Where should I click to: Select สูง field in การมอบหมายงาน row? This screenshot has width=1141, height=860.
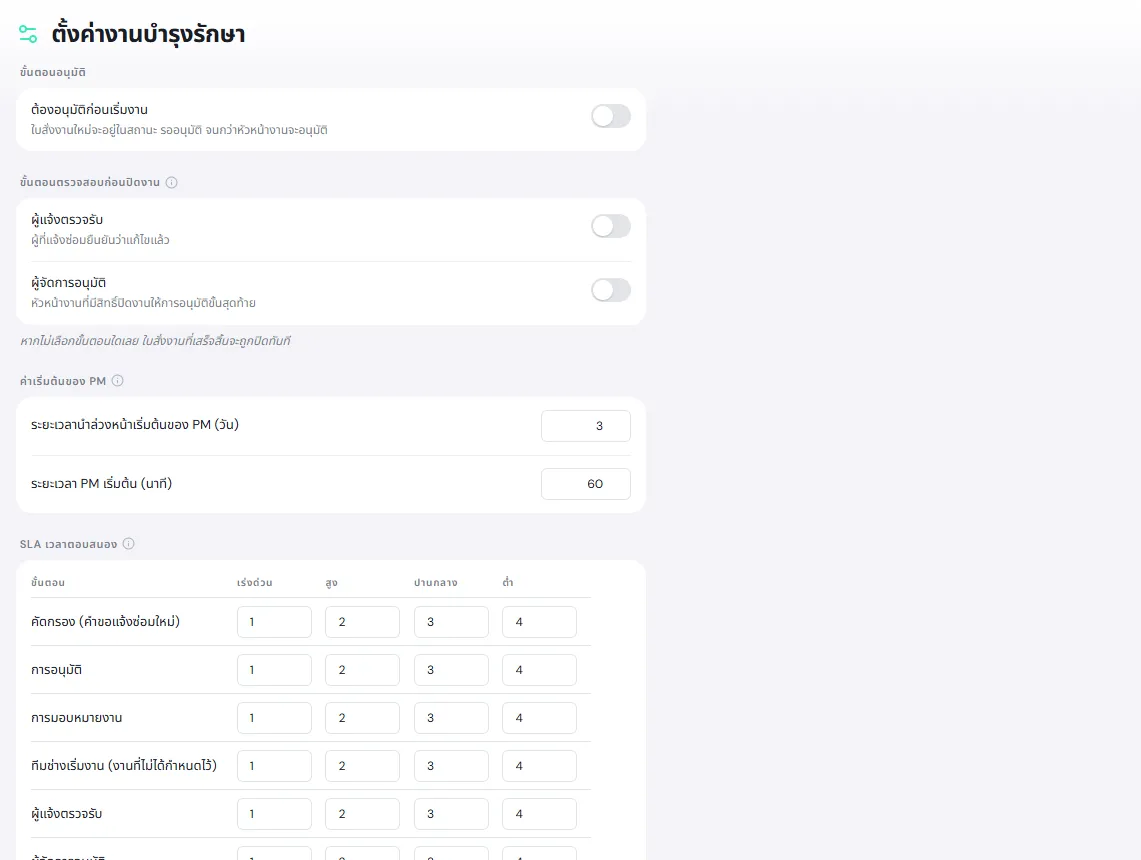point(362,718)
